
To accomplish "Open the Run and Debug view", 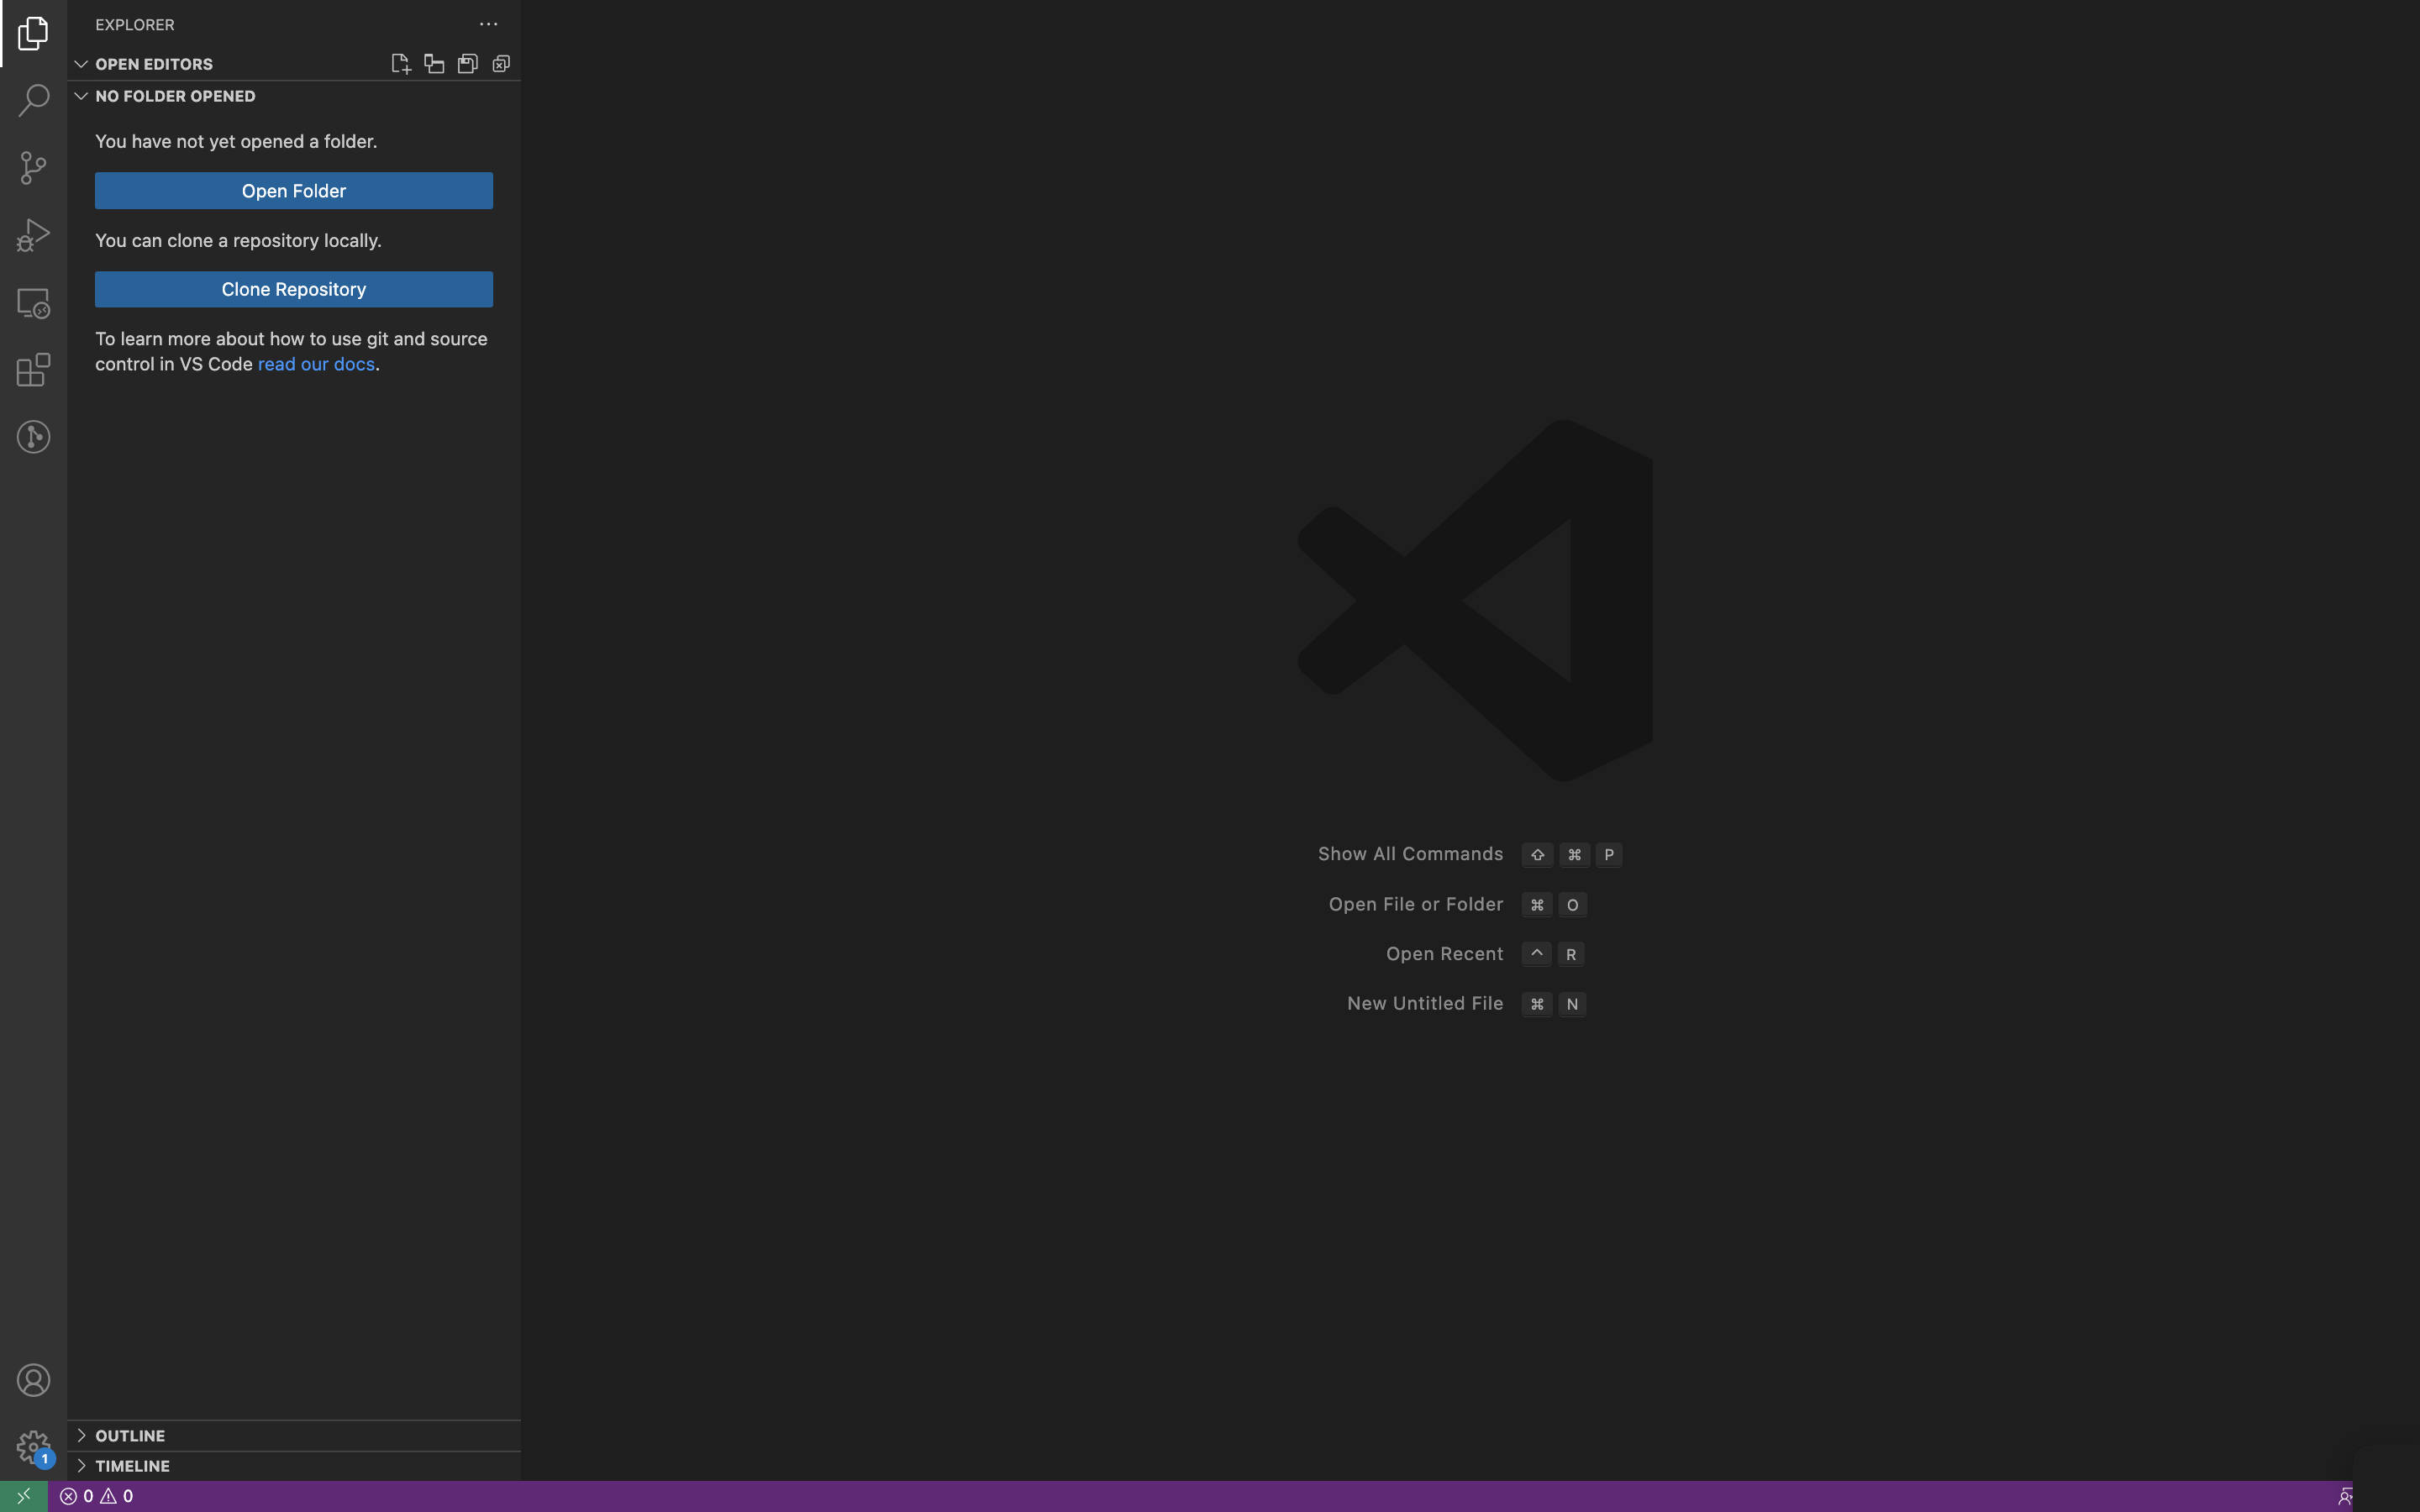I will (33, 235).
